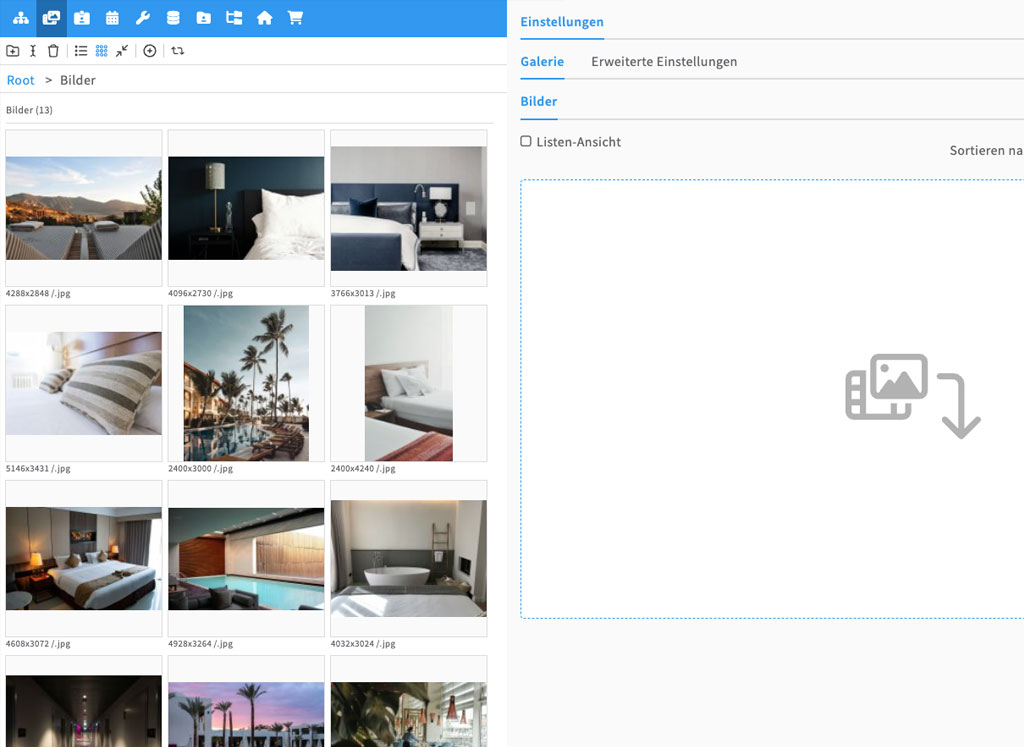Viewport: 1024px width, 747px height.
Task: Click the 'Bilder (13)' section heading
Action: 29,110
